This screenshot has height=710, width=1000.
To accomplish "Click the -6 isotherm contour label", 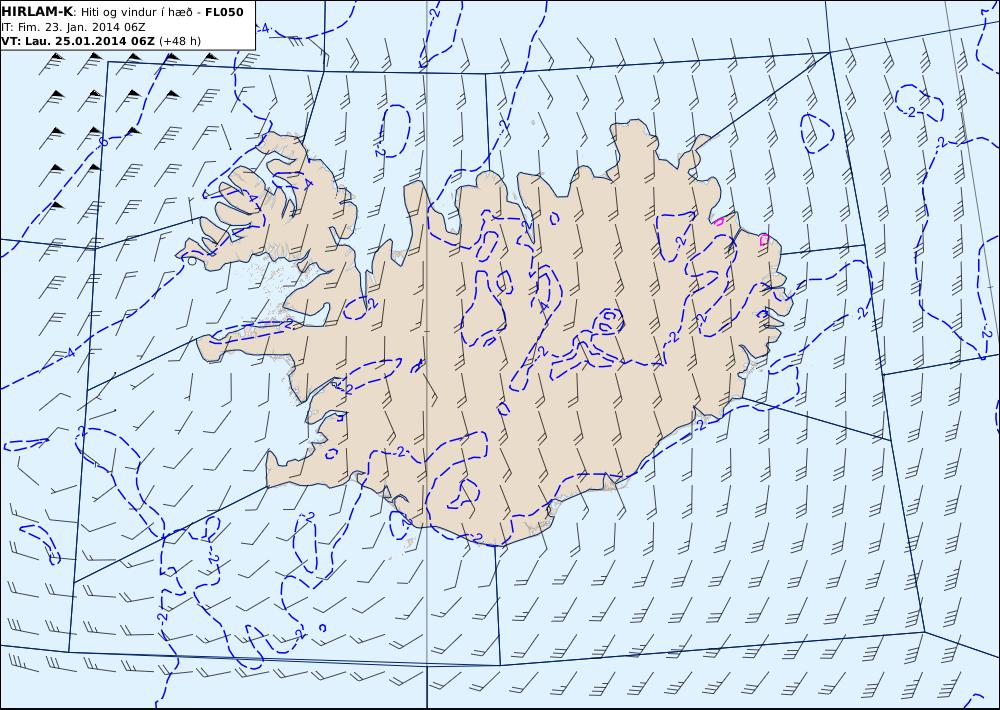I will [104, 142].
